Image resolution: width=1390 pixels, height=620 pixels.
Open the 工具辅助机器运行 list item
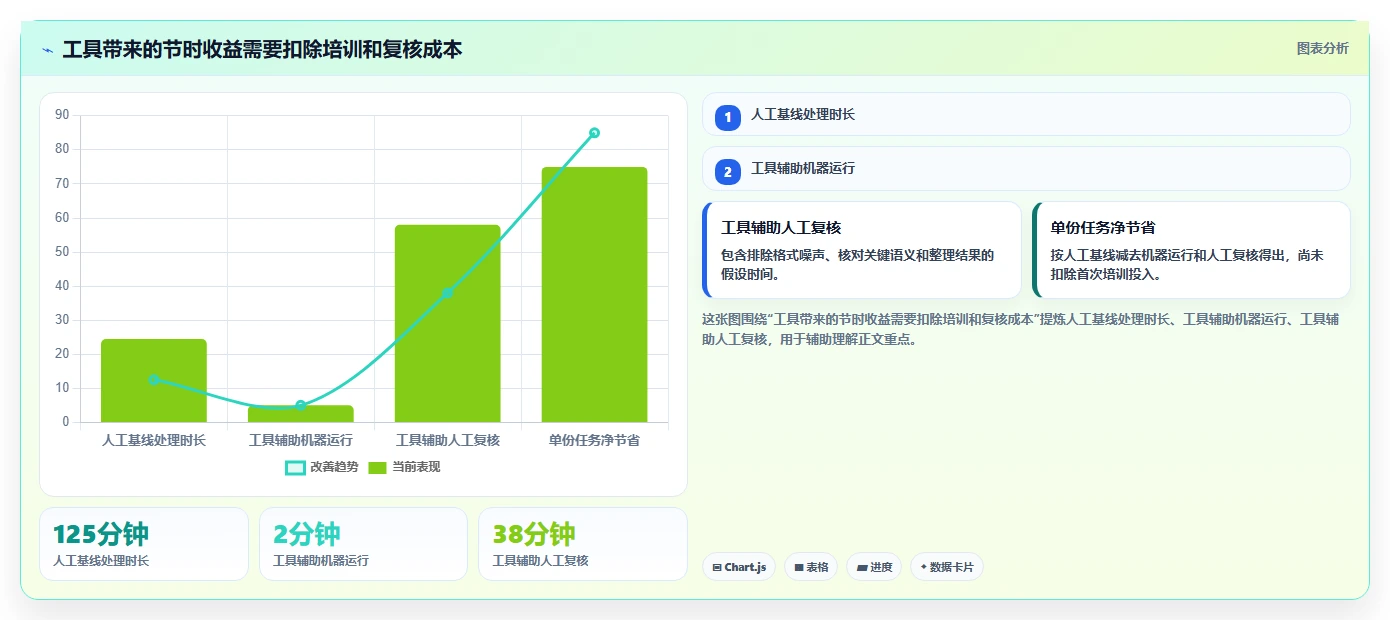coord(1026,168)
